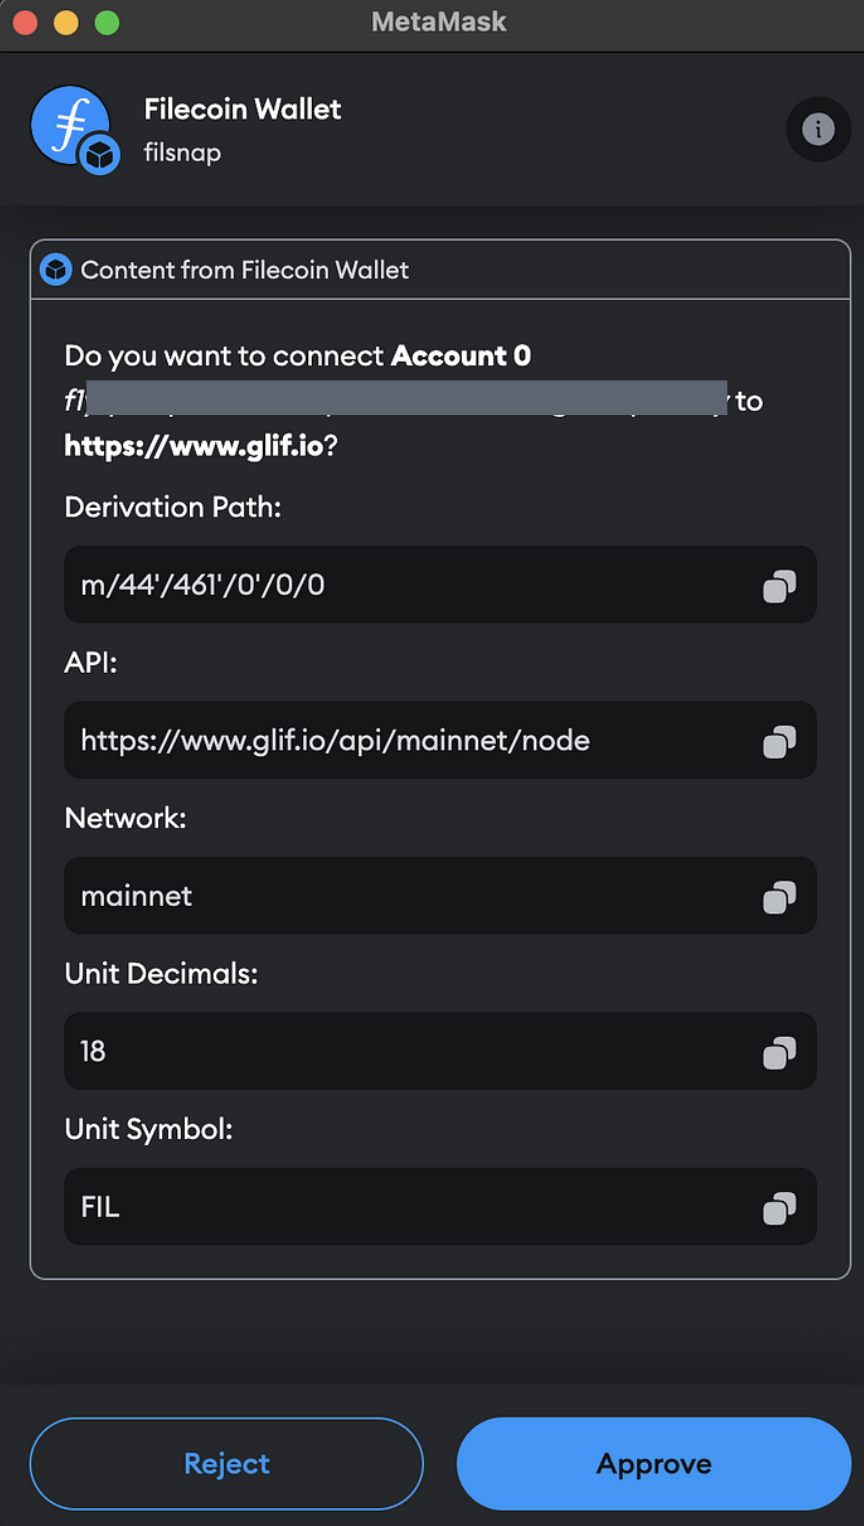Click the snap cube icon beside Content header
The image size is (864, 1526).
[57, 270]
